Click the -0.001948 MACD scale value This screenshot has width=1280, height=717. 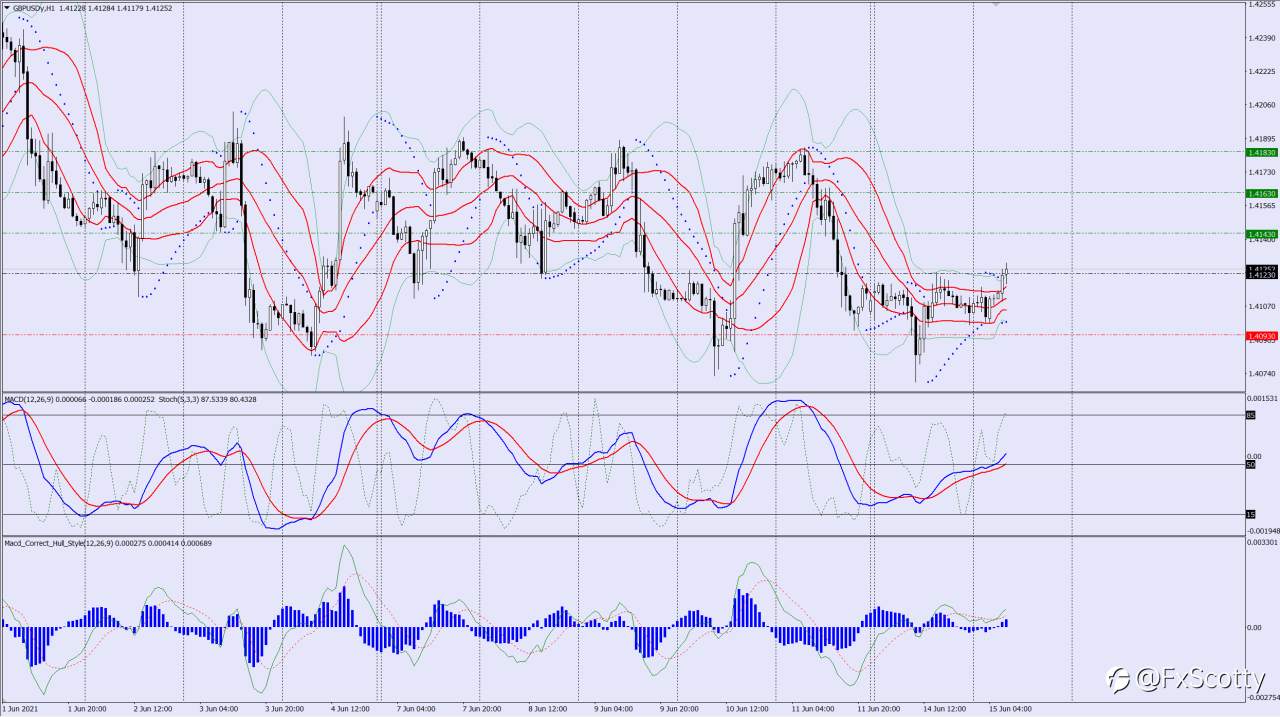tap(1263, 531)
